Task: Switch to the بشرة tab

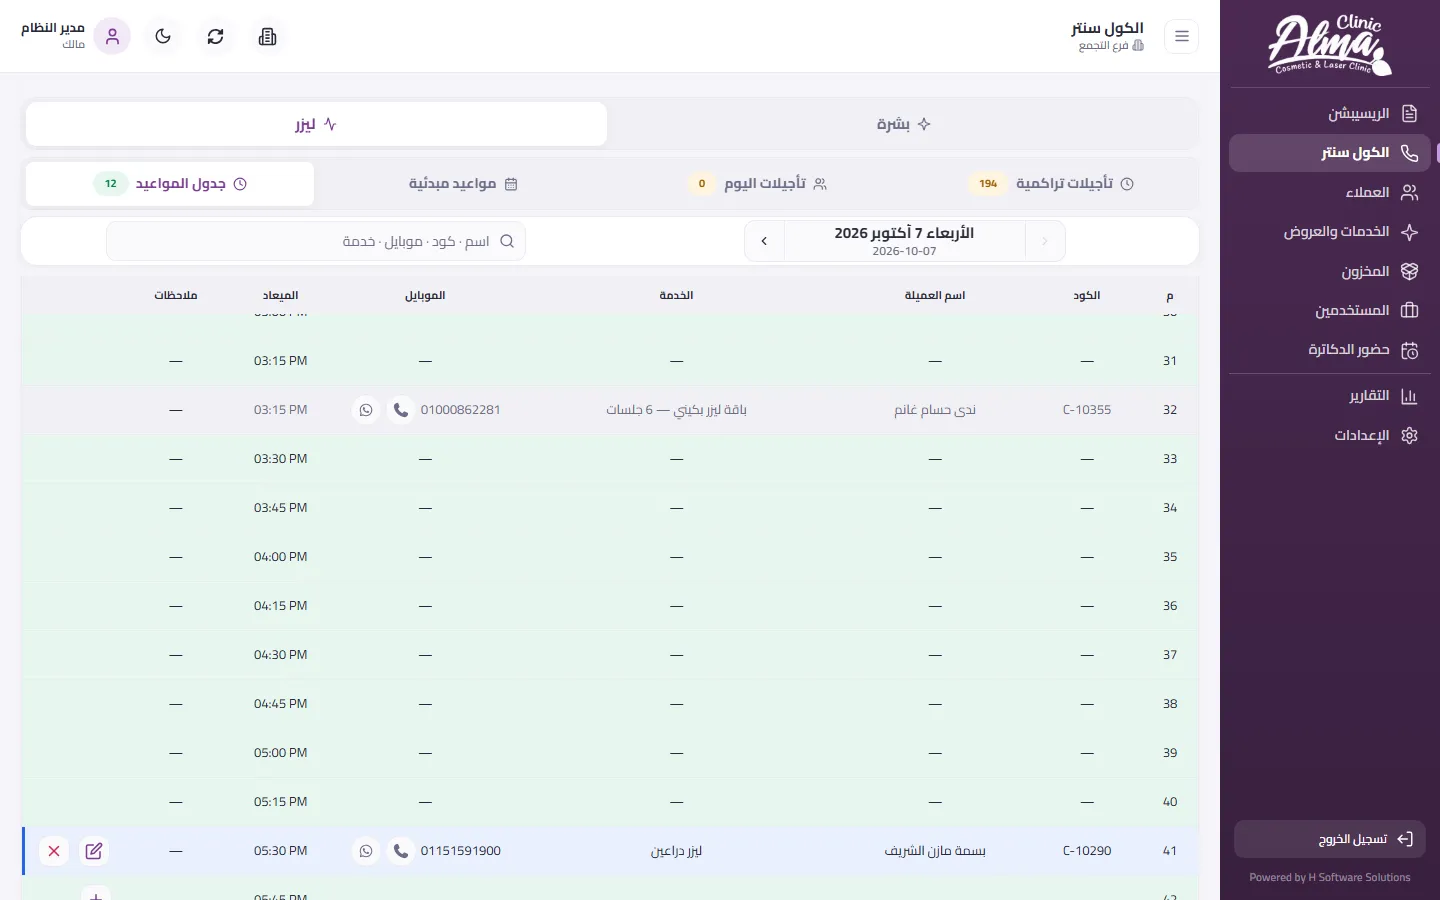Action: coord(903,124)
